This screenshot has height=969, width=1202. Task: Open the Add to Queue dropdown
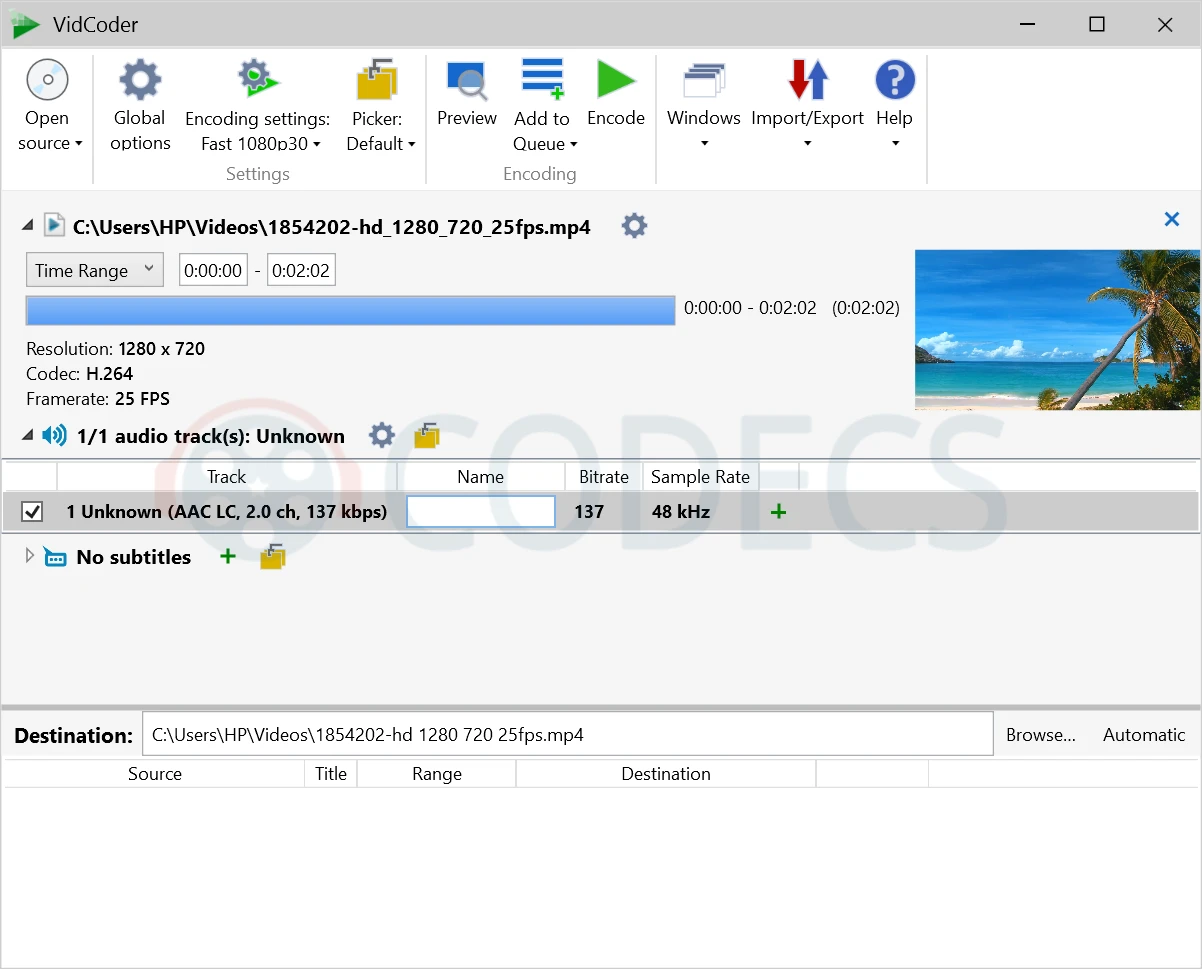click(x=573, y=143)
